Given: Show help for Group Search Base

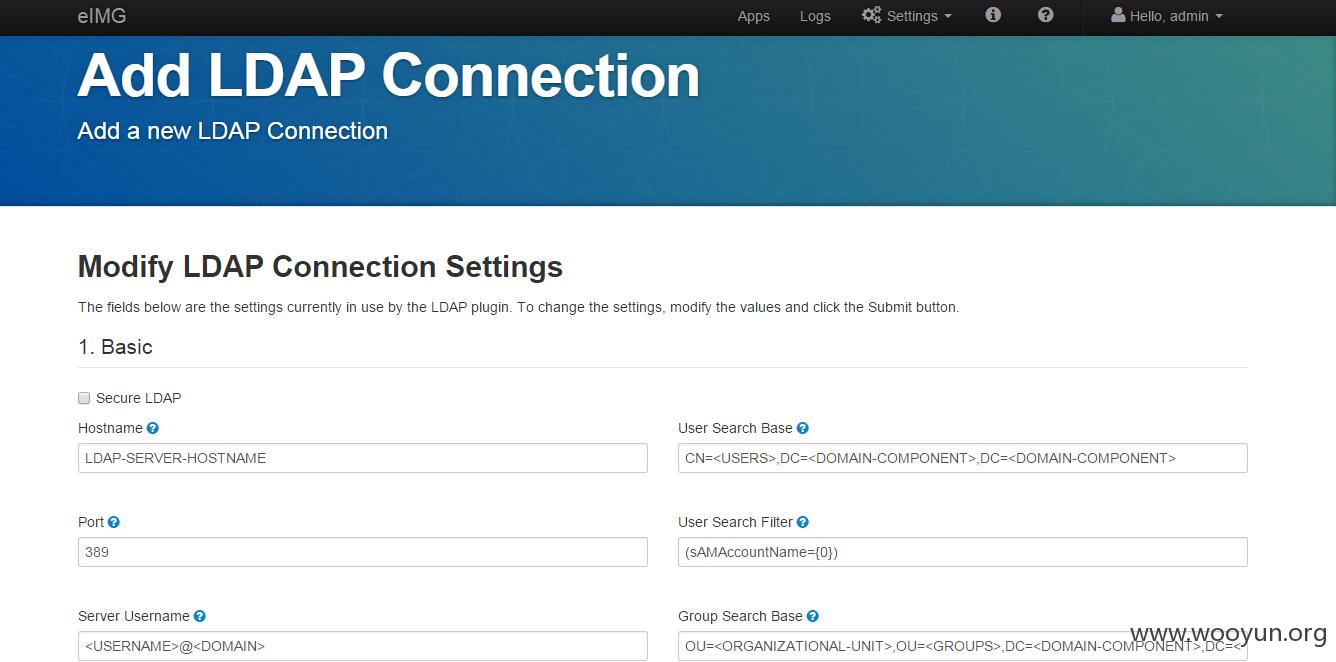Looking at the screenshot, I should (x=813, y=616).
